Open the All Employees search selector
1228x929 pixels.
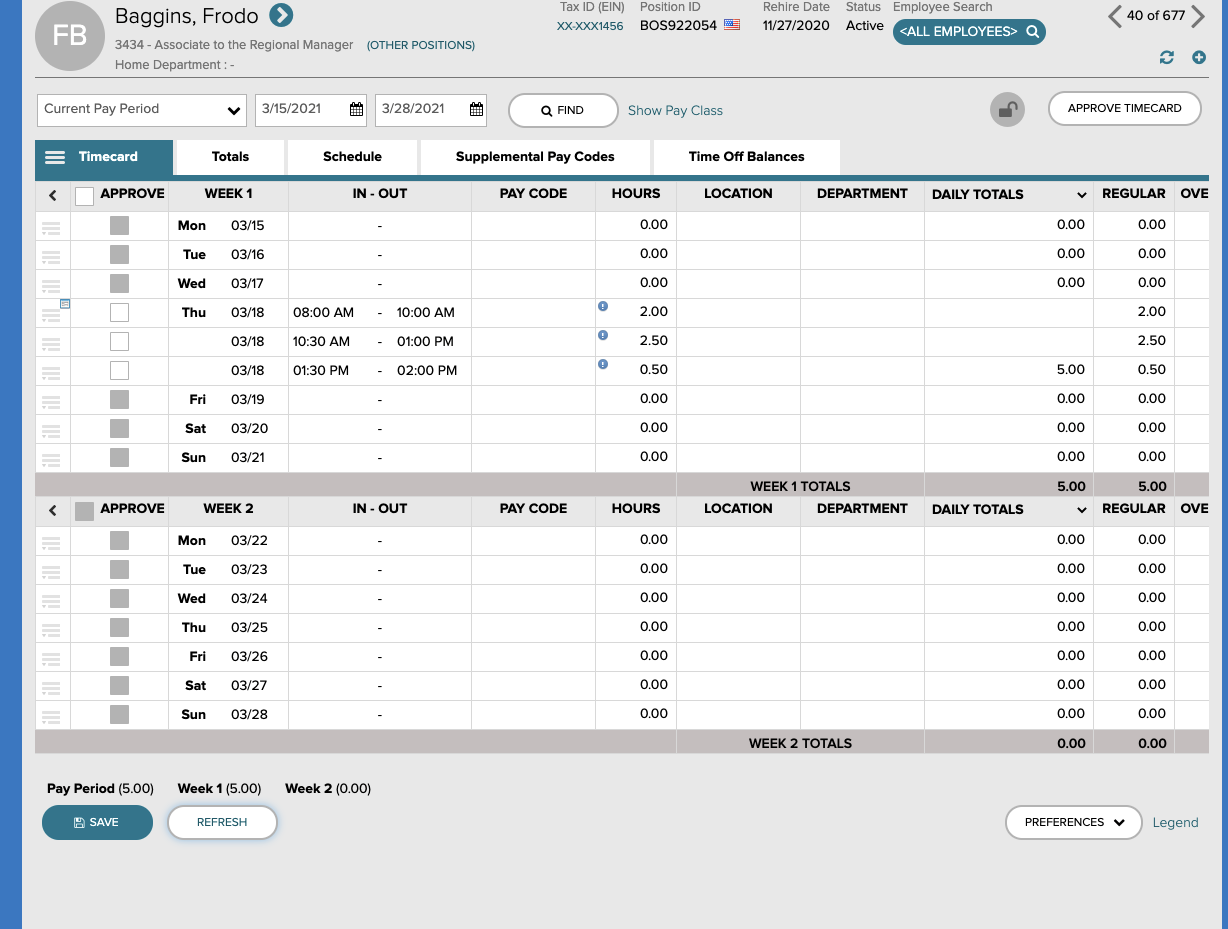tap(969, 32)
